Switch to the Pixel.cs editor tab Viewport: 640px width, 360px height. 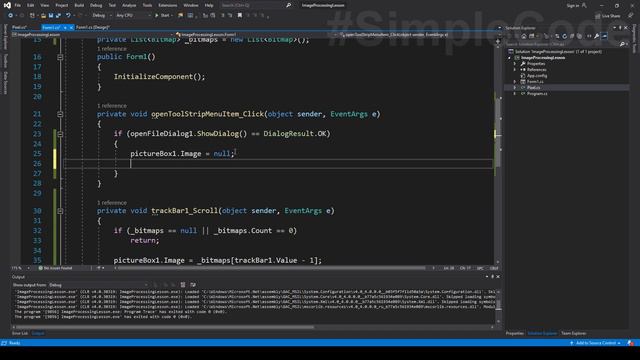tap(19, 27)
